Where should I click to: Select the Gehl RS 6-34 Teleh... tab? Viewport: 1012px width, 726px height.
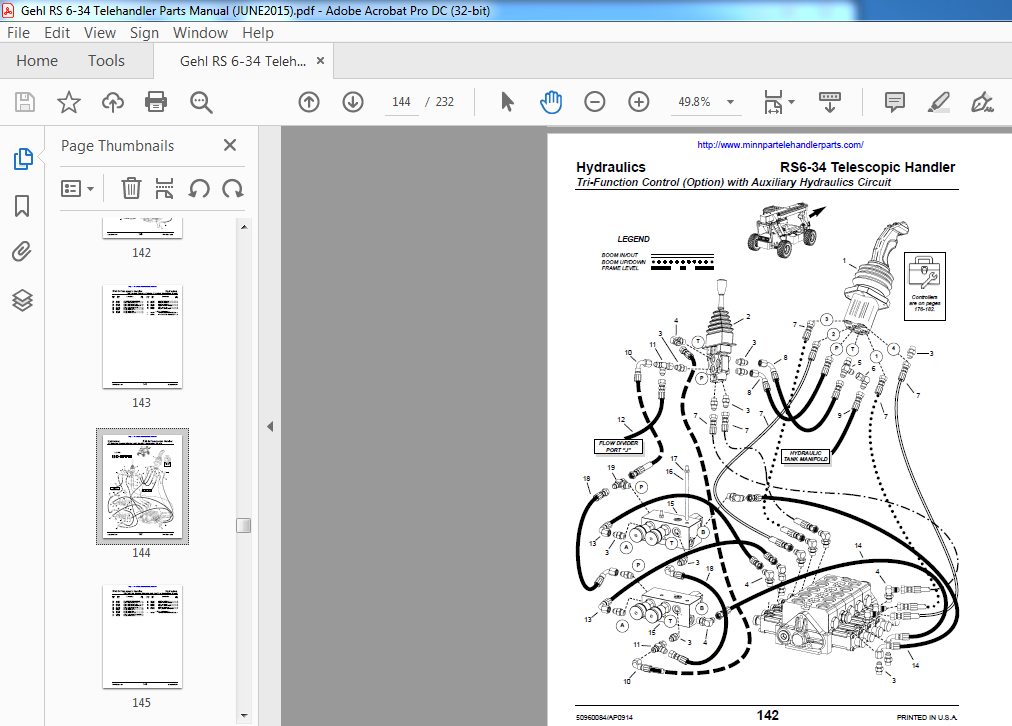[243, 61]
